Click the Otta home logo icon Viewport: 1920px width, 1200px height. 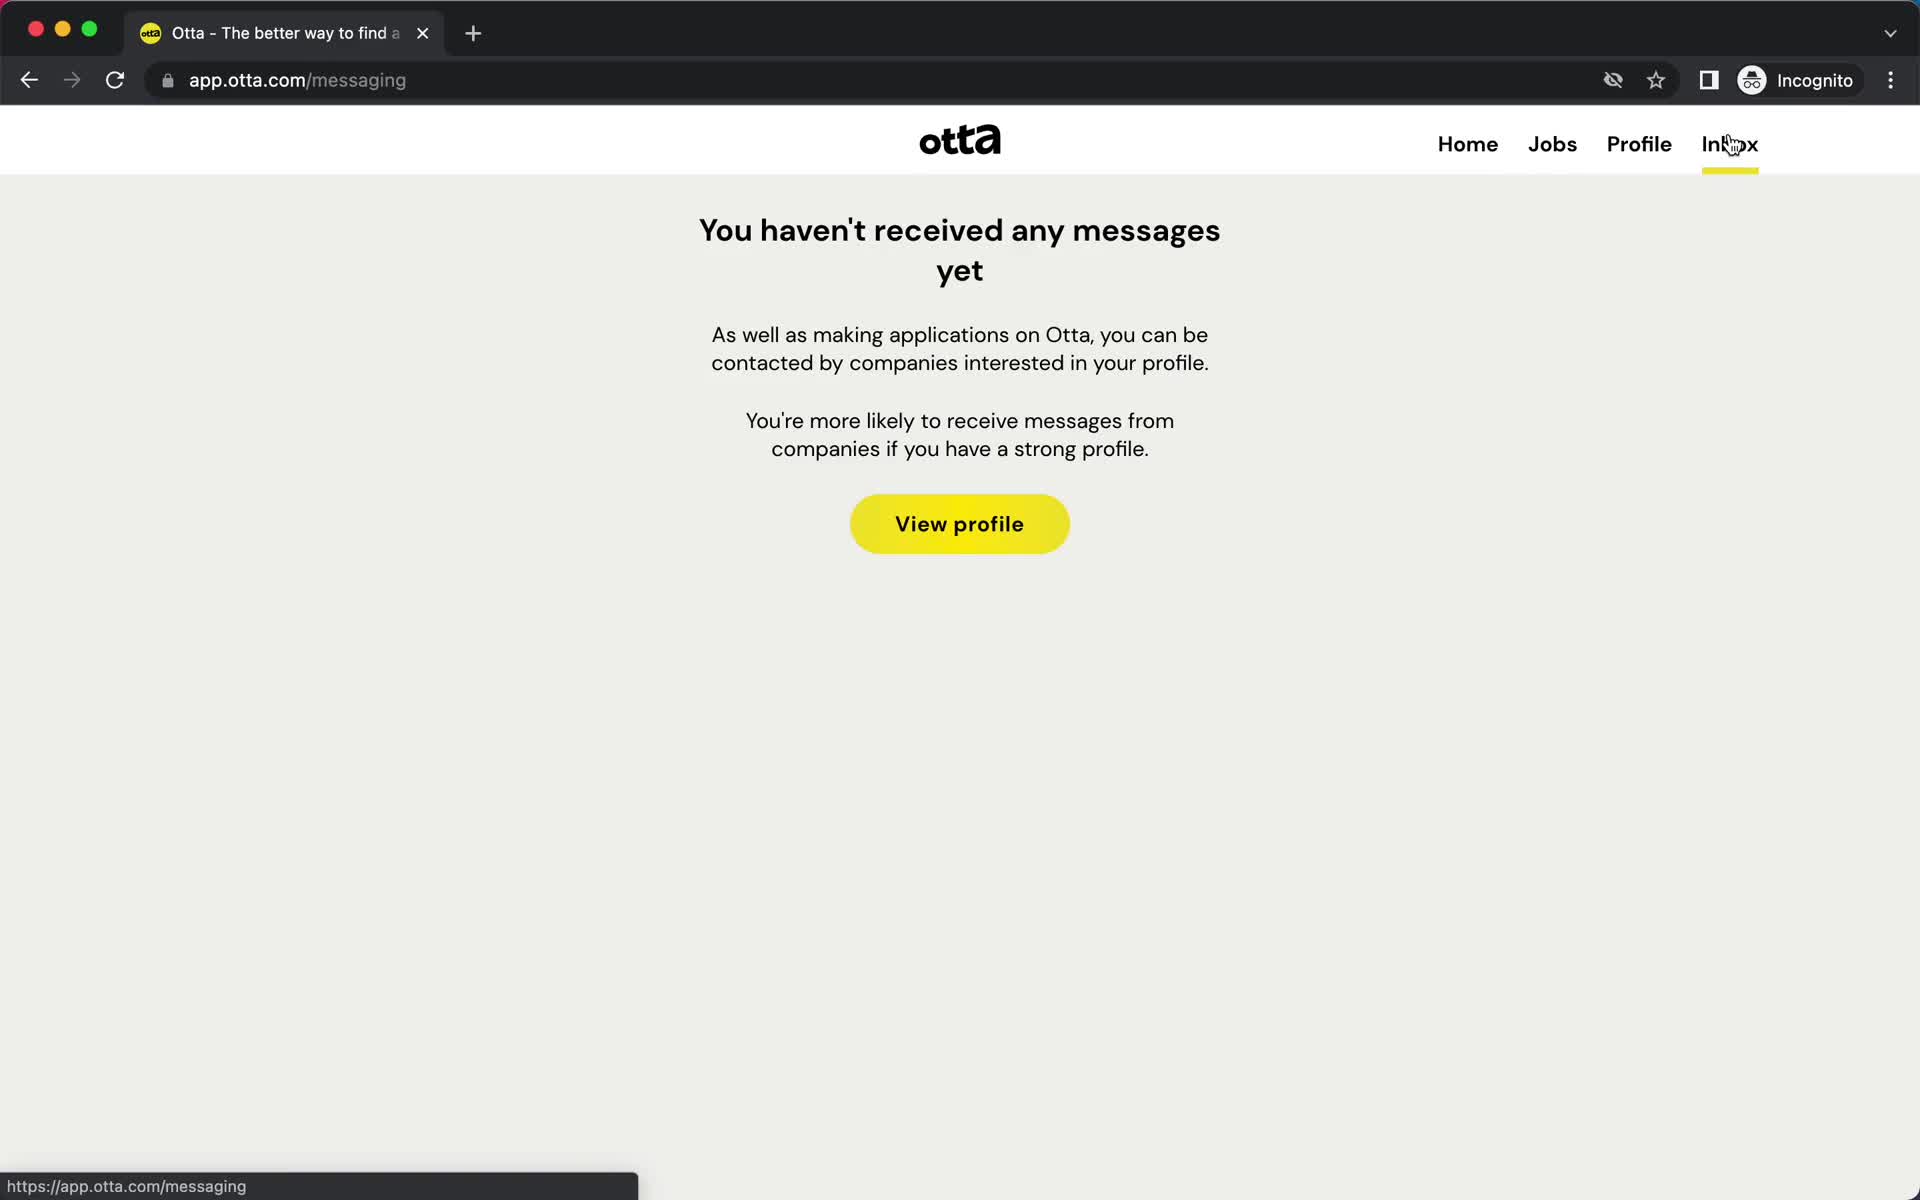tap(959, 140)
